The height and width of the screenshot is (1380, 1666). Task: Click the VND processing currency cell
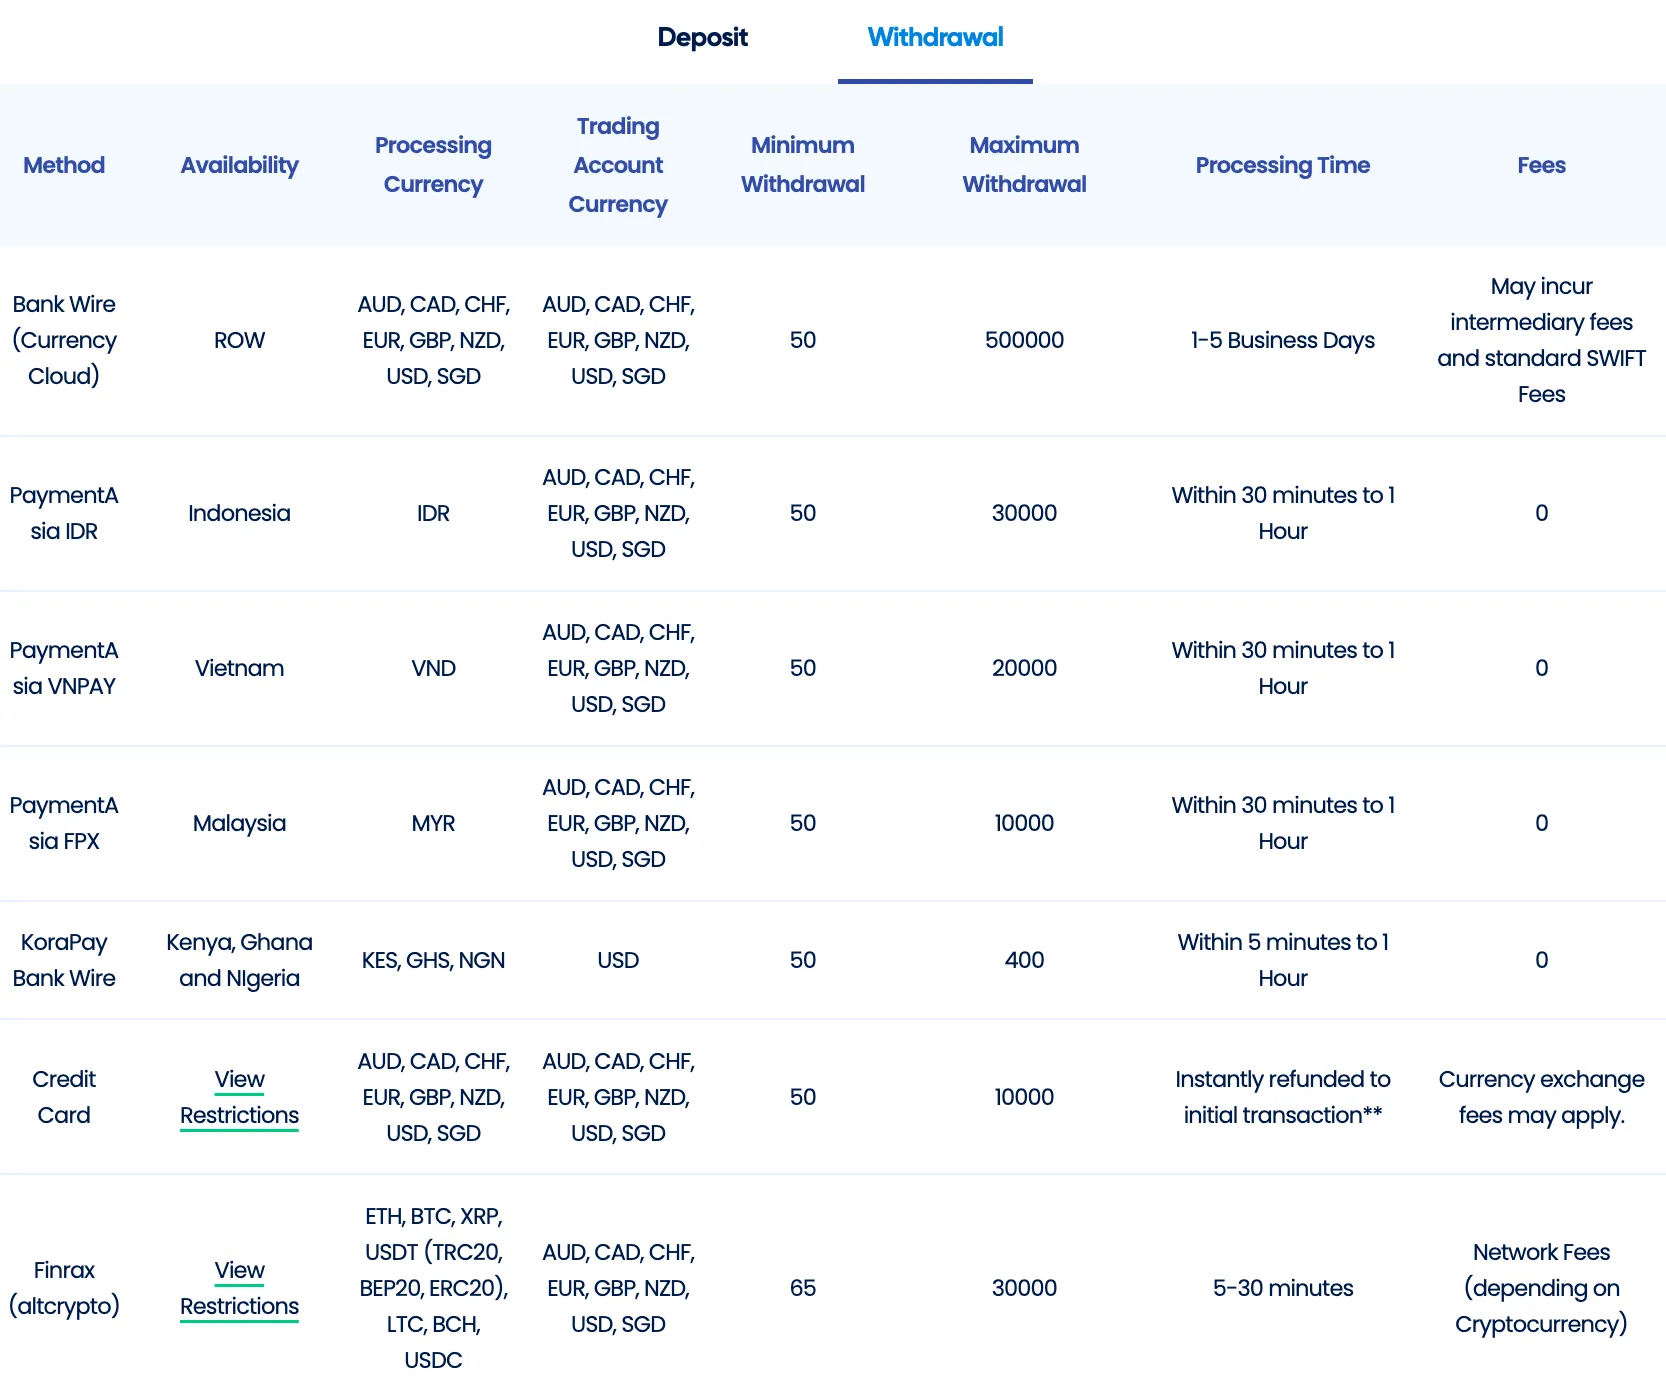pyautogui.click(x=433, y=668)
